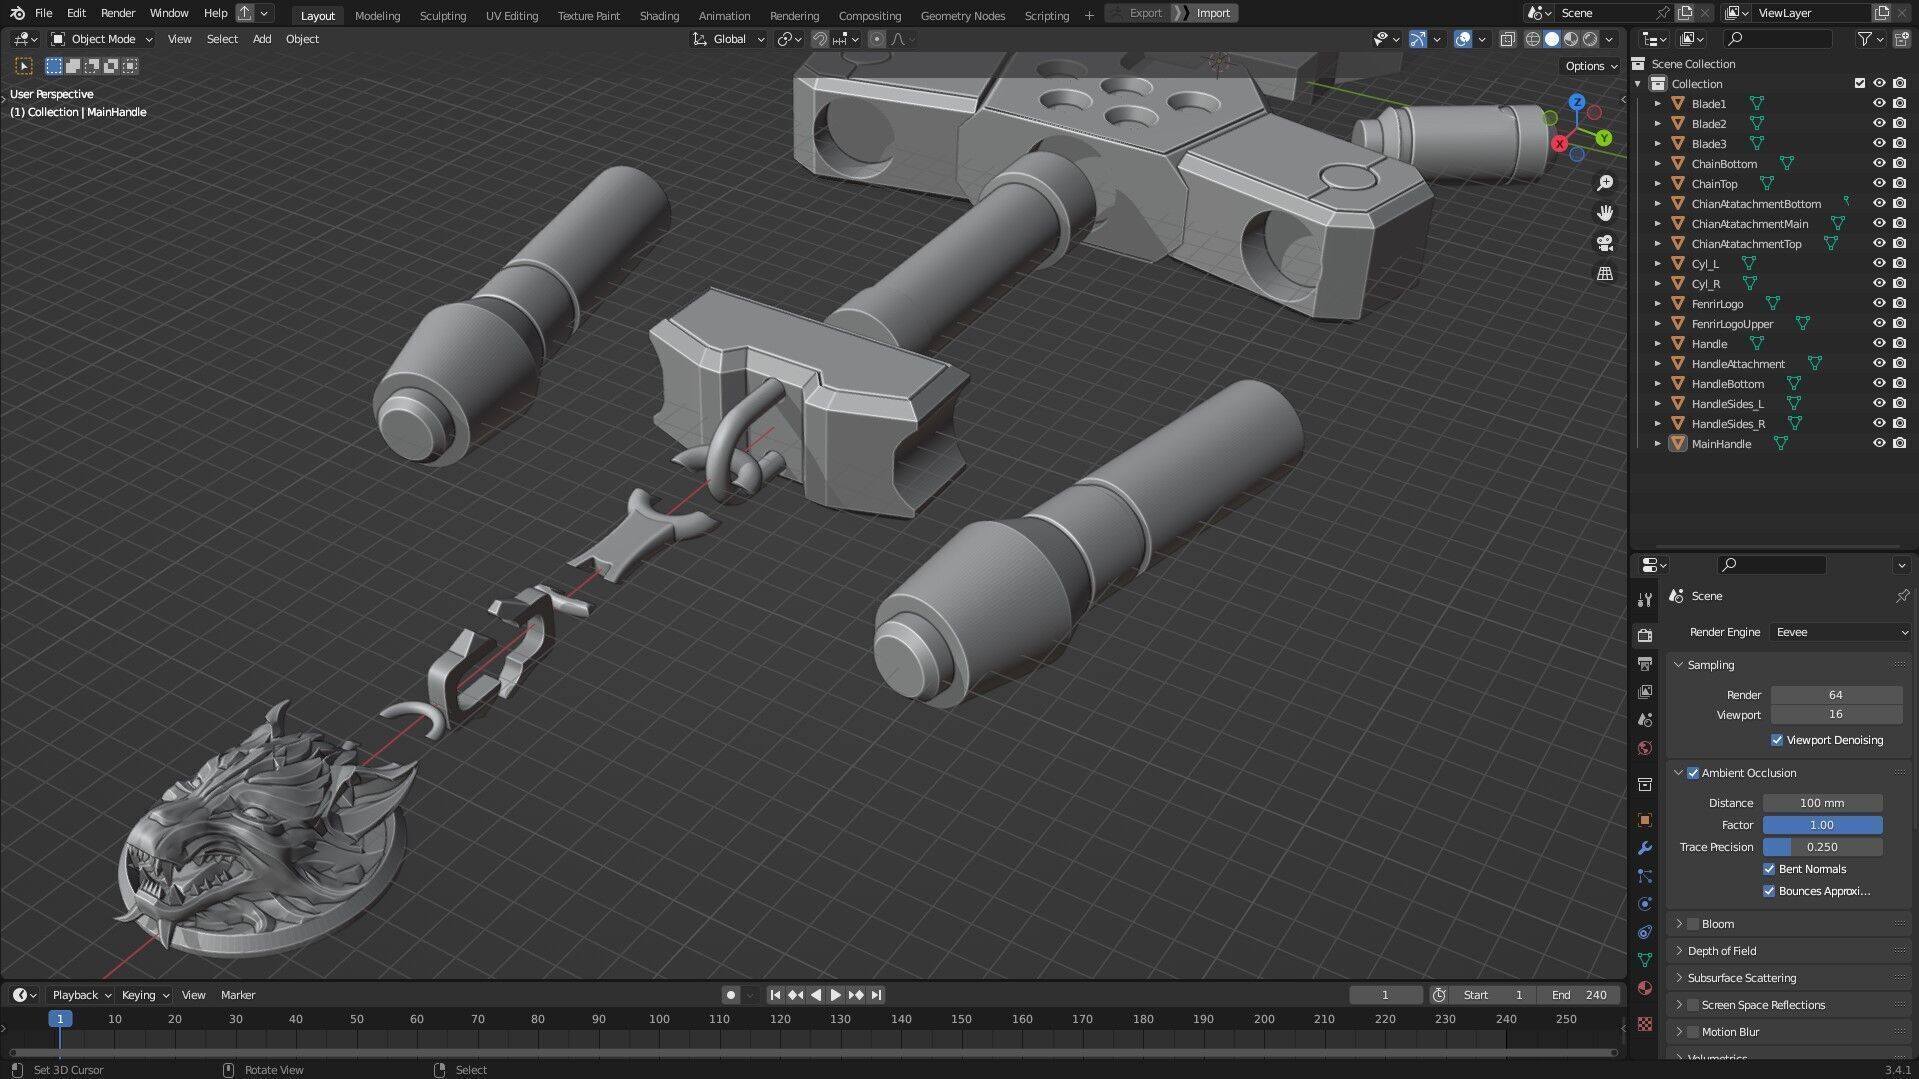Open the Render menu
This screenshot has height=1079, width=1919.
tap(118, 13)
